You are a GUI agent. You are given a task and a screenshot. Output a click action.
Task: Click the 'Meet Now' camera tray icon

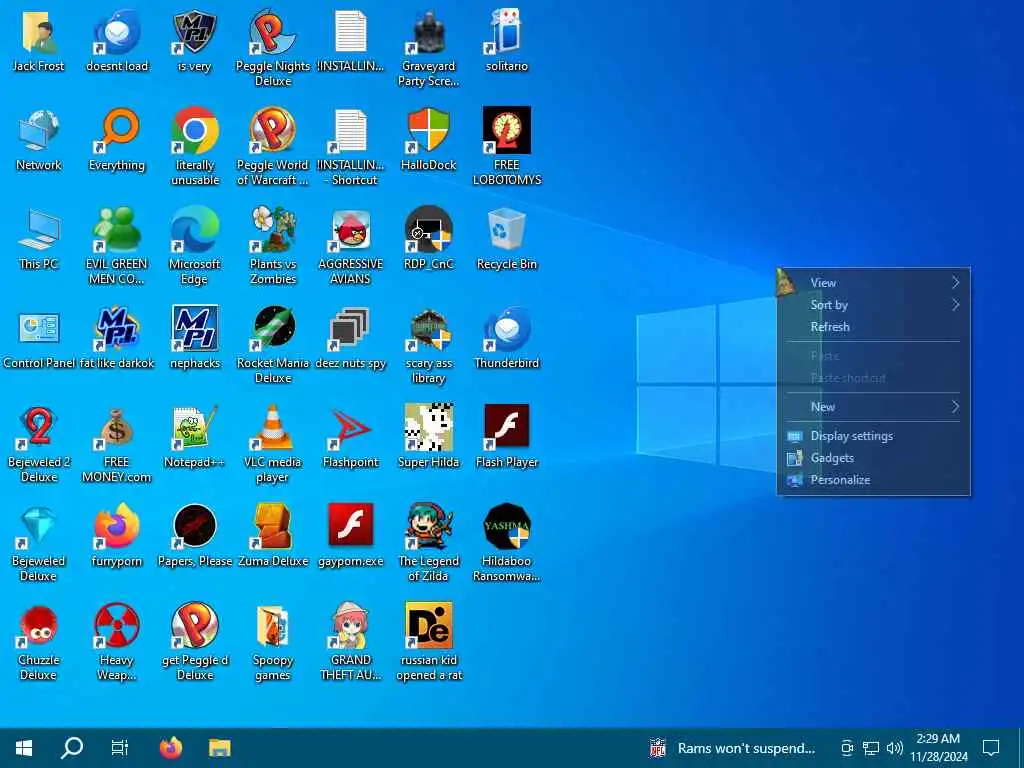coord(847,748)
